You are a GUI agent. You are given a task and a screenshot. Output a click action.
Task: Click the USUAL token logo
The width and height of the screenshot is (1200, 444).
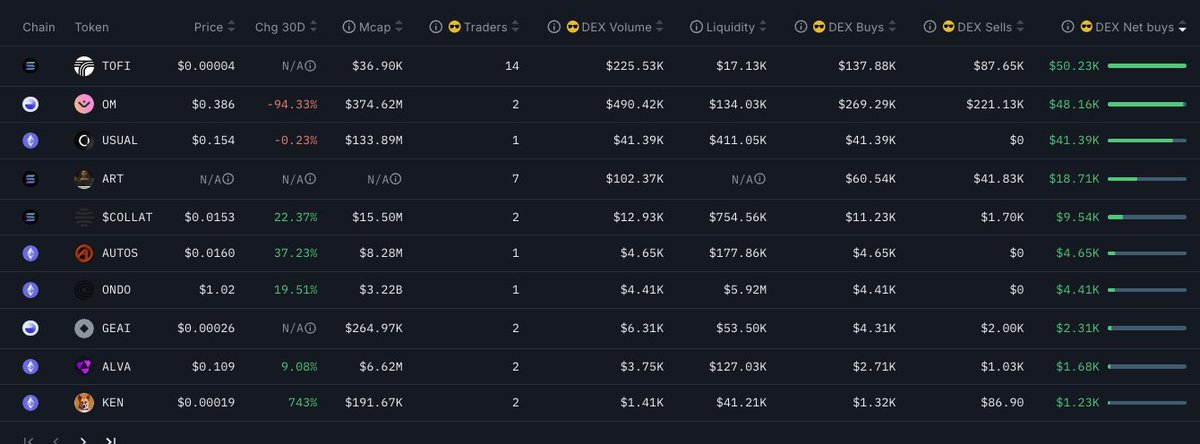[x=84, y=141]
